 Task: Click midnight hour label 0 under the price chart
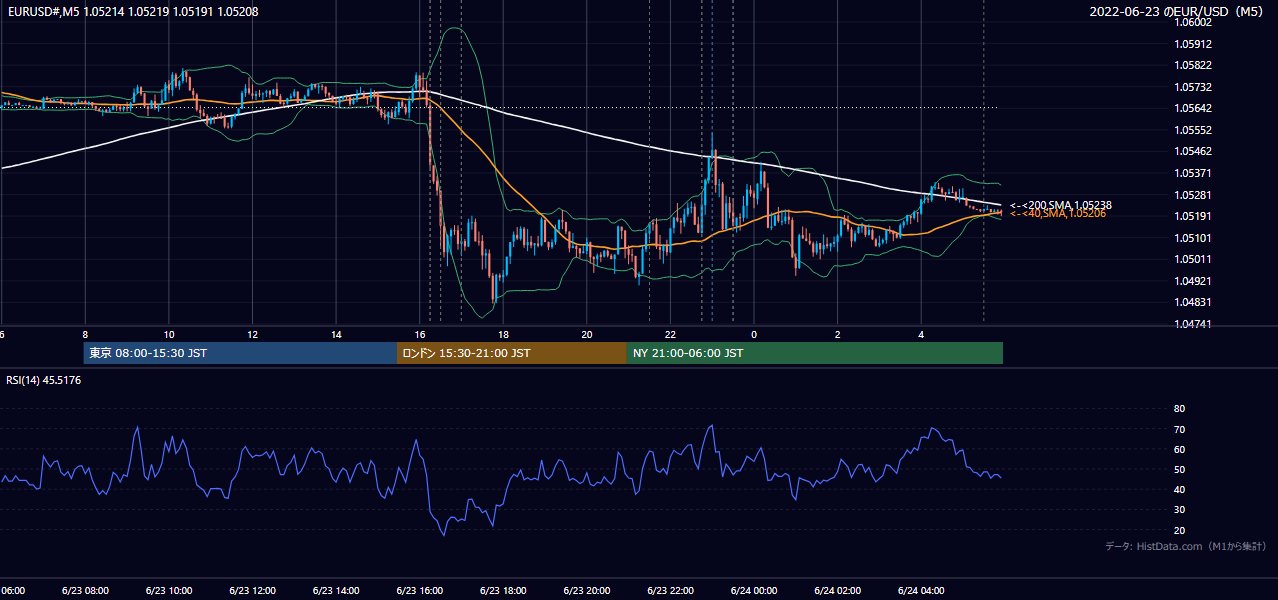click(x=754, y=335)
